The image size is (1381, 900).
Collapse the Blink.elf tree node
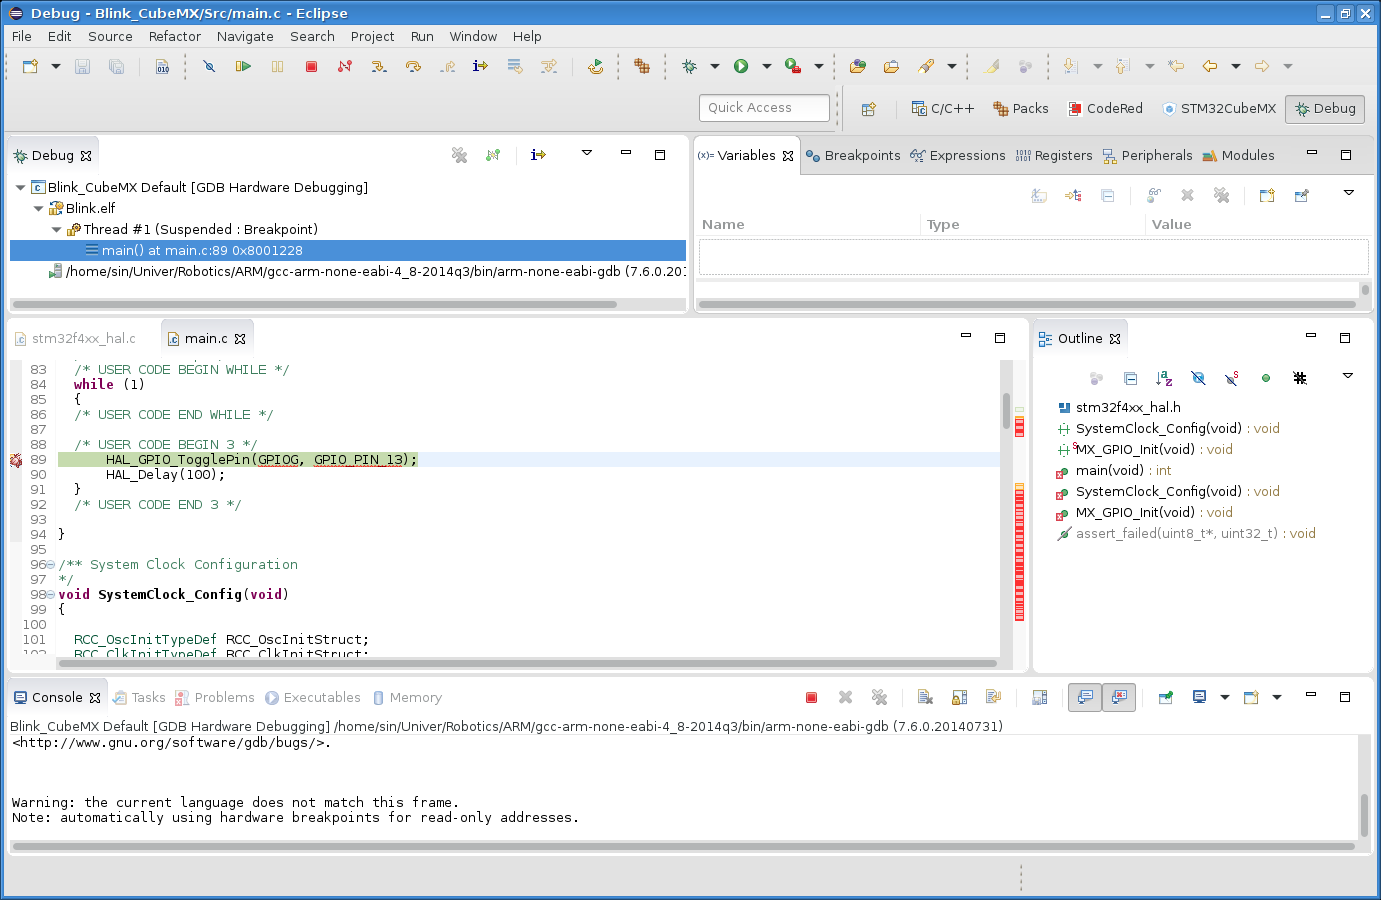click(x=38, y=208)
